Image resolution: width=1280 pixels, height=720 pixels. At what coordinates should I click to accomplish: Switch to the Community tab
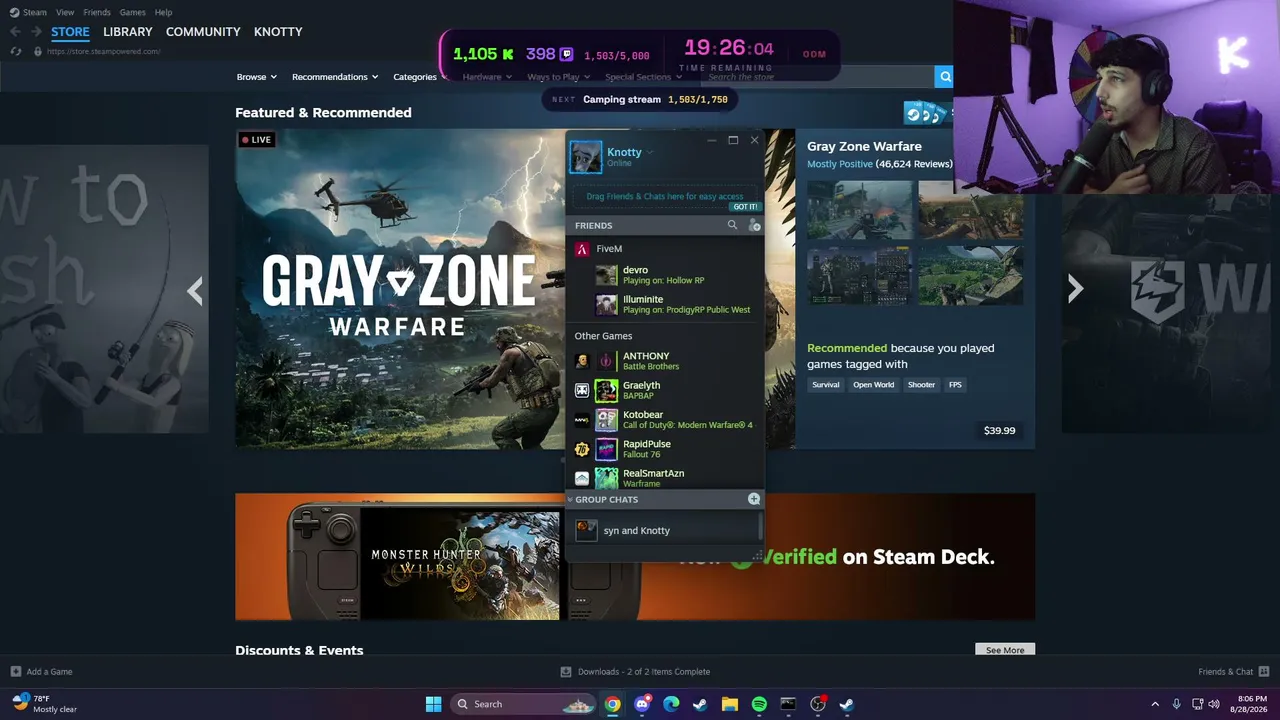click(203, 32)
